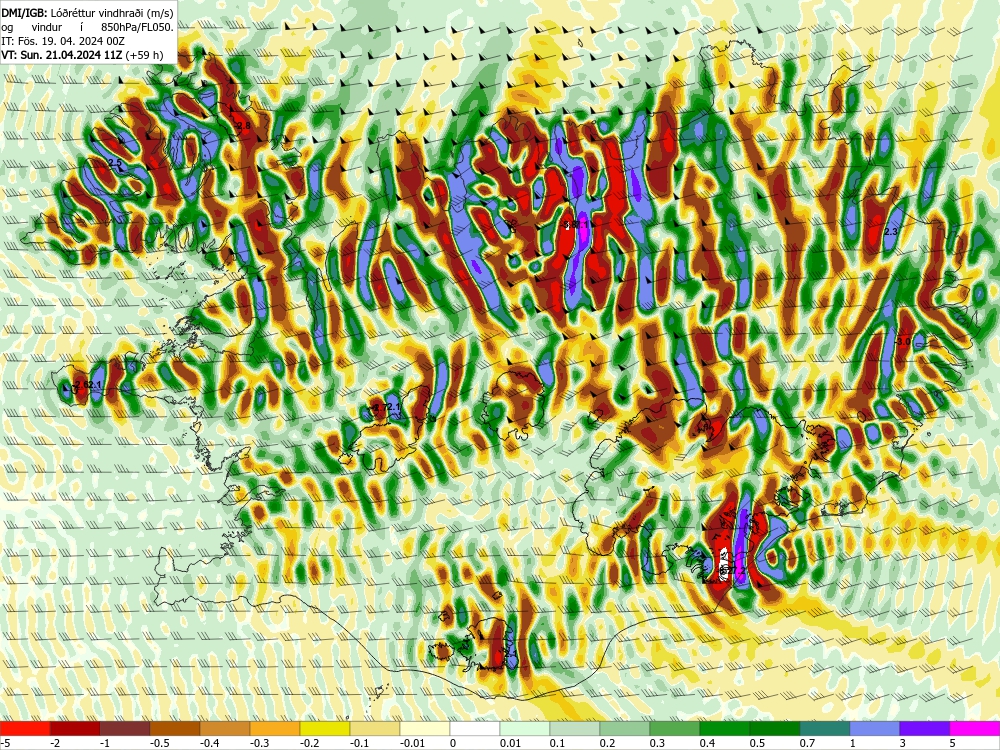Click the '850hPa/FL050.' level text
This screenshot has width=1000, height=750.
point(137,27)
